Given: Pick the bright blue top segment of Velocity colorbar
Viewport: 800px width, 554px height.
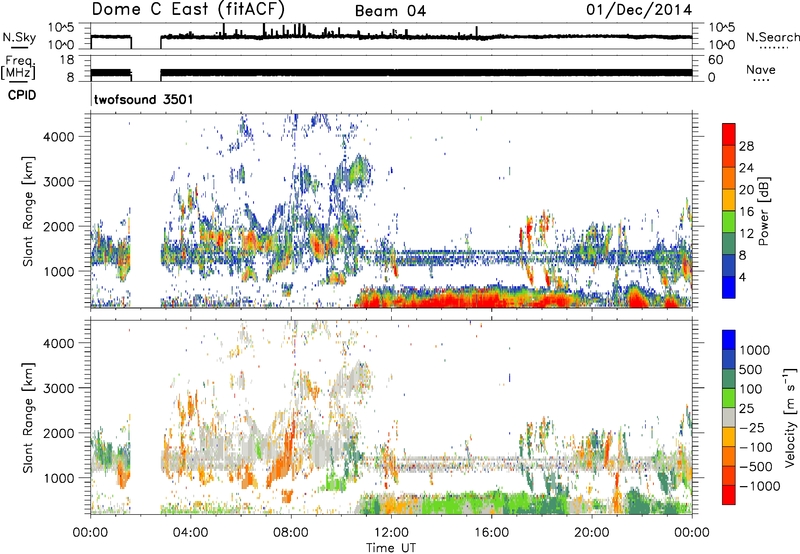Looking at the screenshot, I should pyautogui.click(x=729, y=340).
